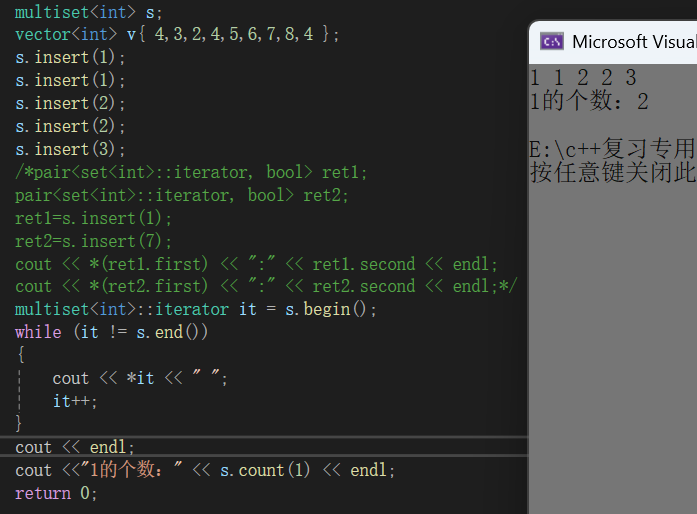Click the commented cout line with ret2.first
The width and height of the screenshot is (697, 514).
click(x=266, y=286)
